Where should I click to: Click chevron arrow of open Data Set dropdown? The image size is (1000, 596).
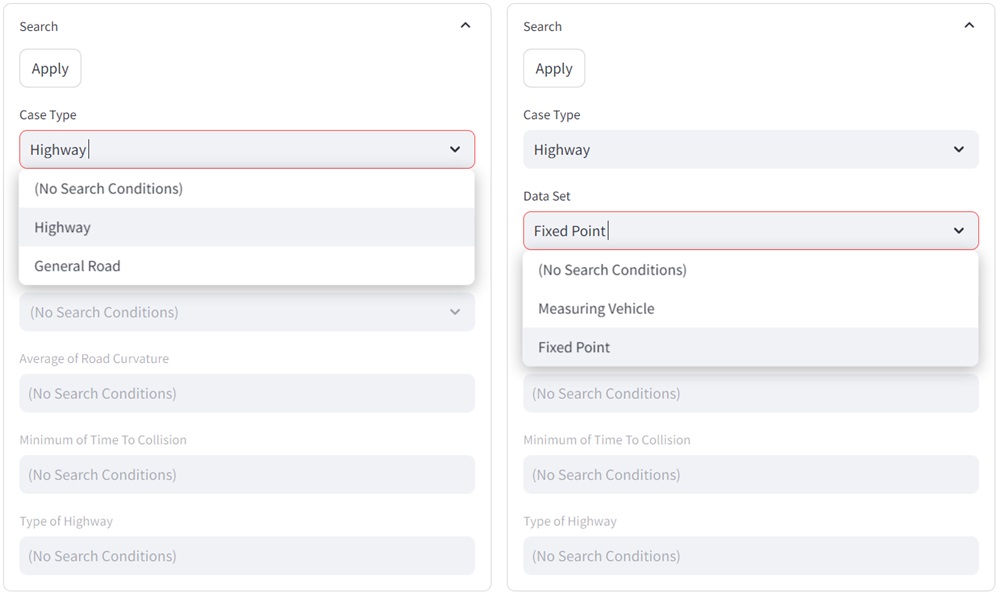pos(959,231)
